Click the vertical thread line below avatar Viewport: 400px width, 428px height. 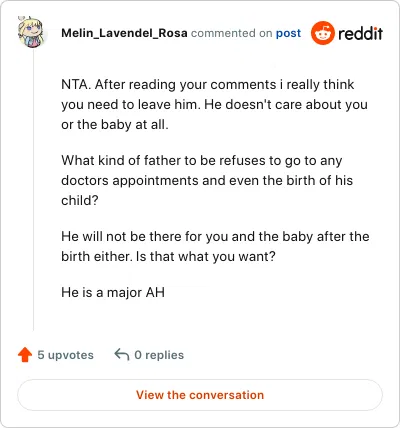(x=33, y=190)
